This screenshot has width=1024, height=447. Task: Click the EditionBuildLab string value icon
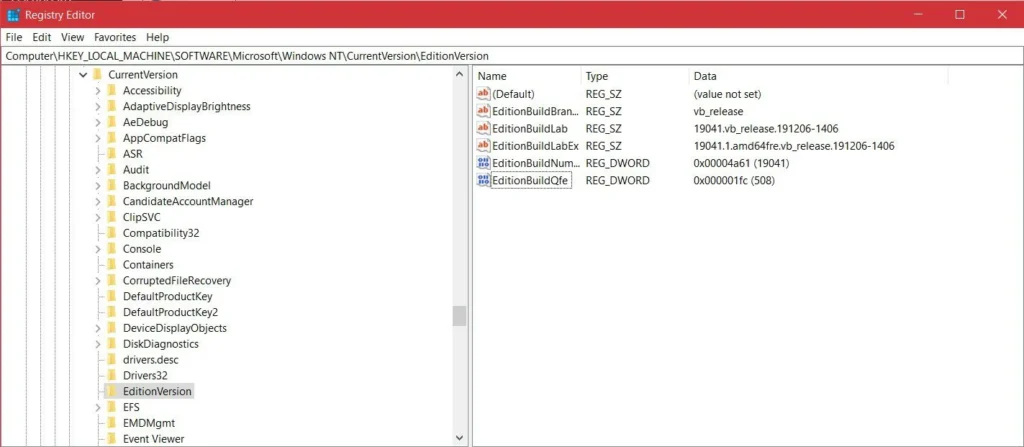click(x=483, y=128)
